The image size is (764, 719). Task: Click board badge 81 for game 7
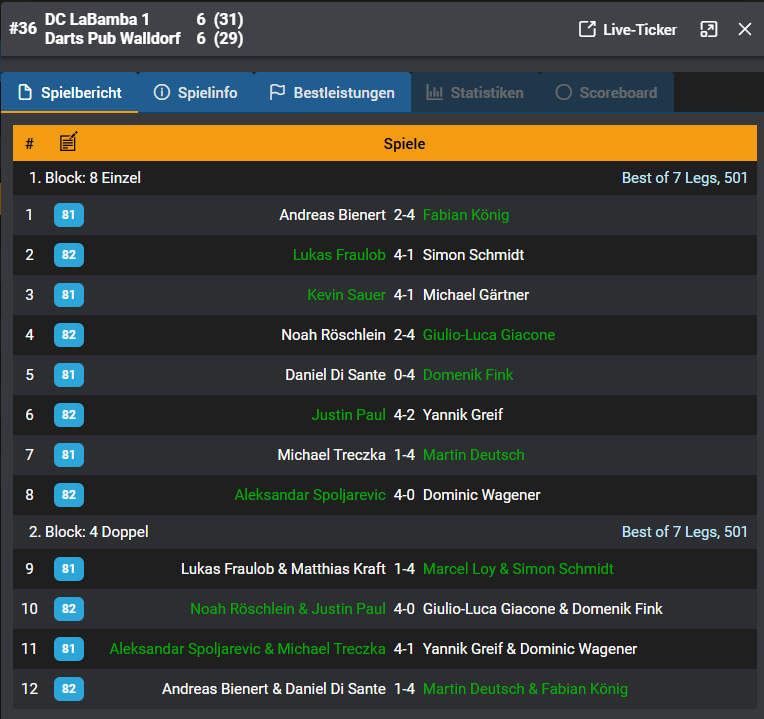[x=69, y=455]
